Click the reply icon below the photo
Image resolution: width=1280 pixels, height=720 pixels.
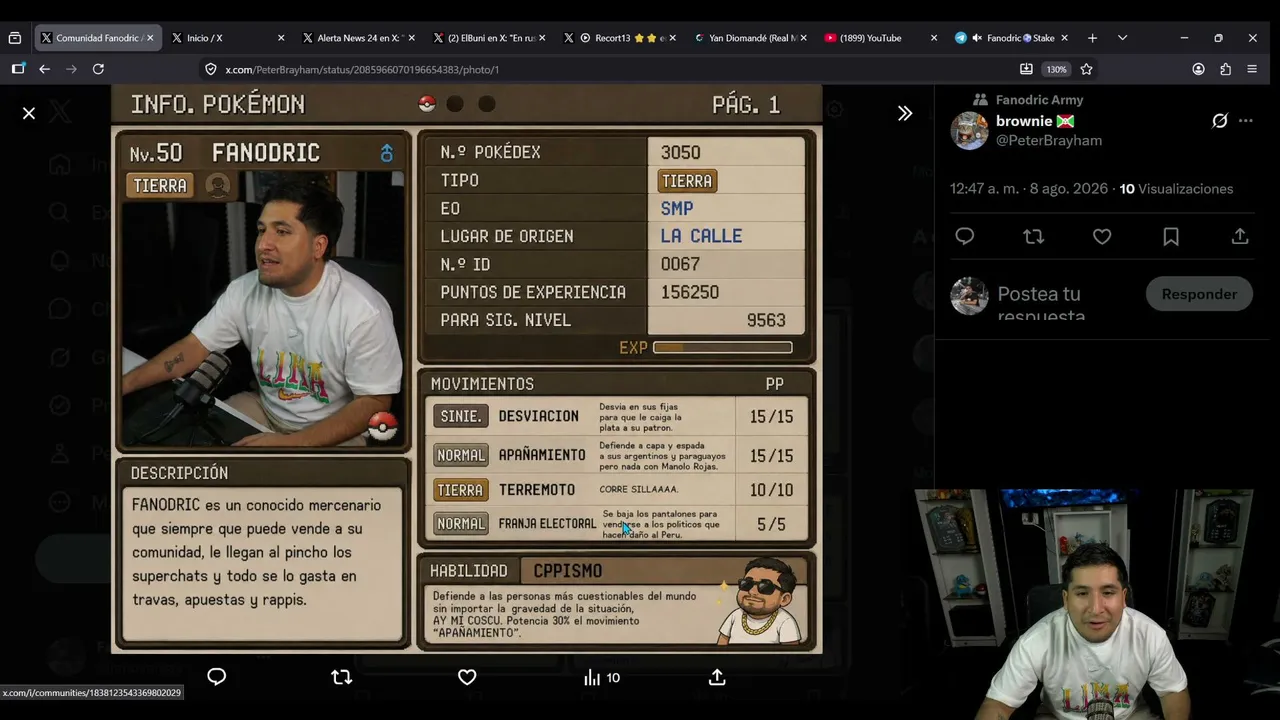217,677
